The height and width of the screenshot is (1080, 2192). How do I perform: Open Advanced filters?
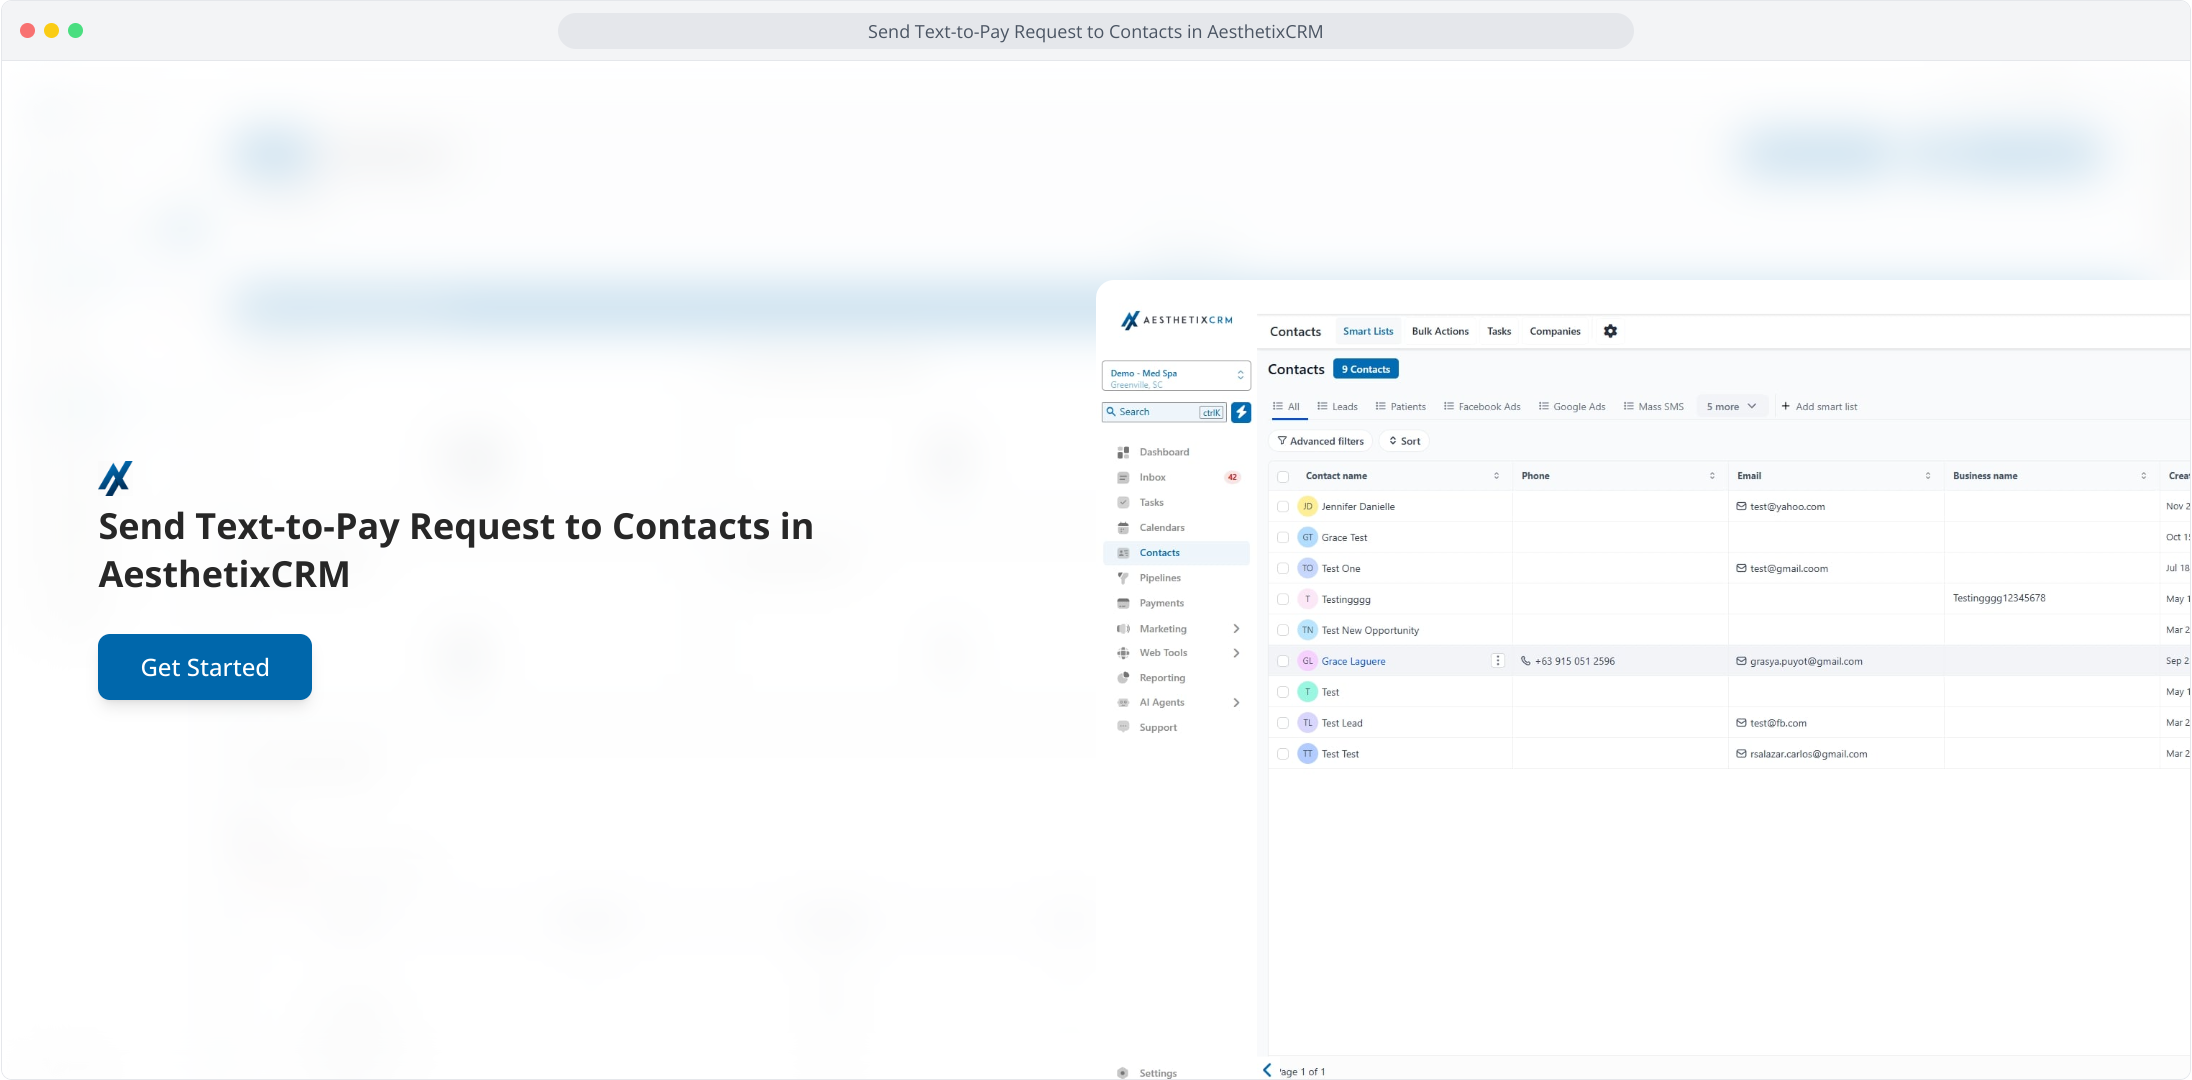tap(1320, 441)
